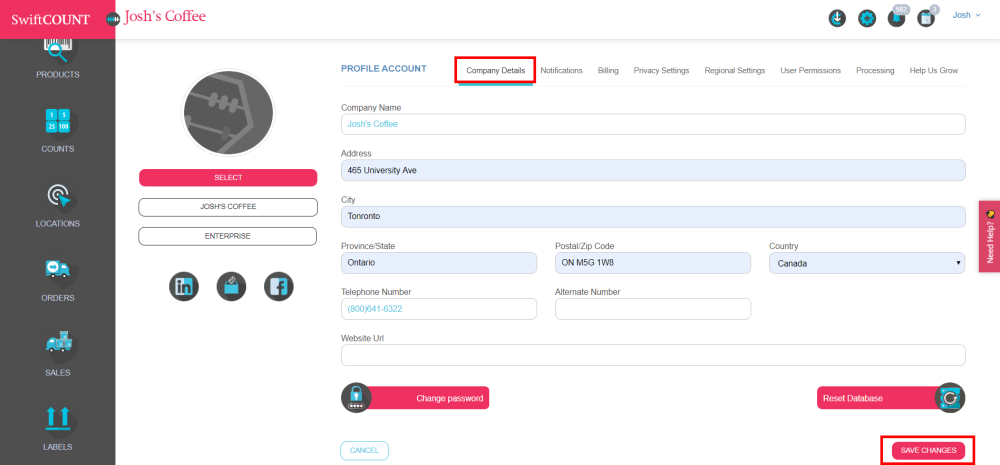The image size is (1000, 465).
Task: Open the User Permissions tab
Action: [811, 71]
